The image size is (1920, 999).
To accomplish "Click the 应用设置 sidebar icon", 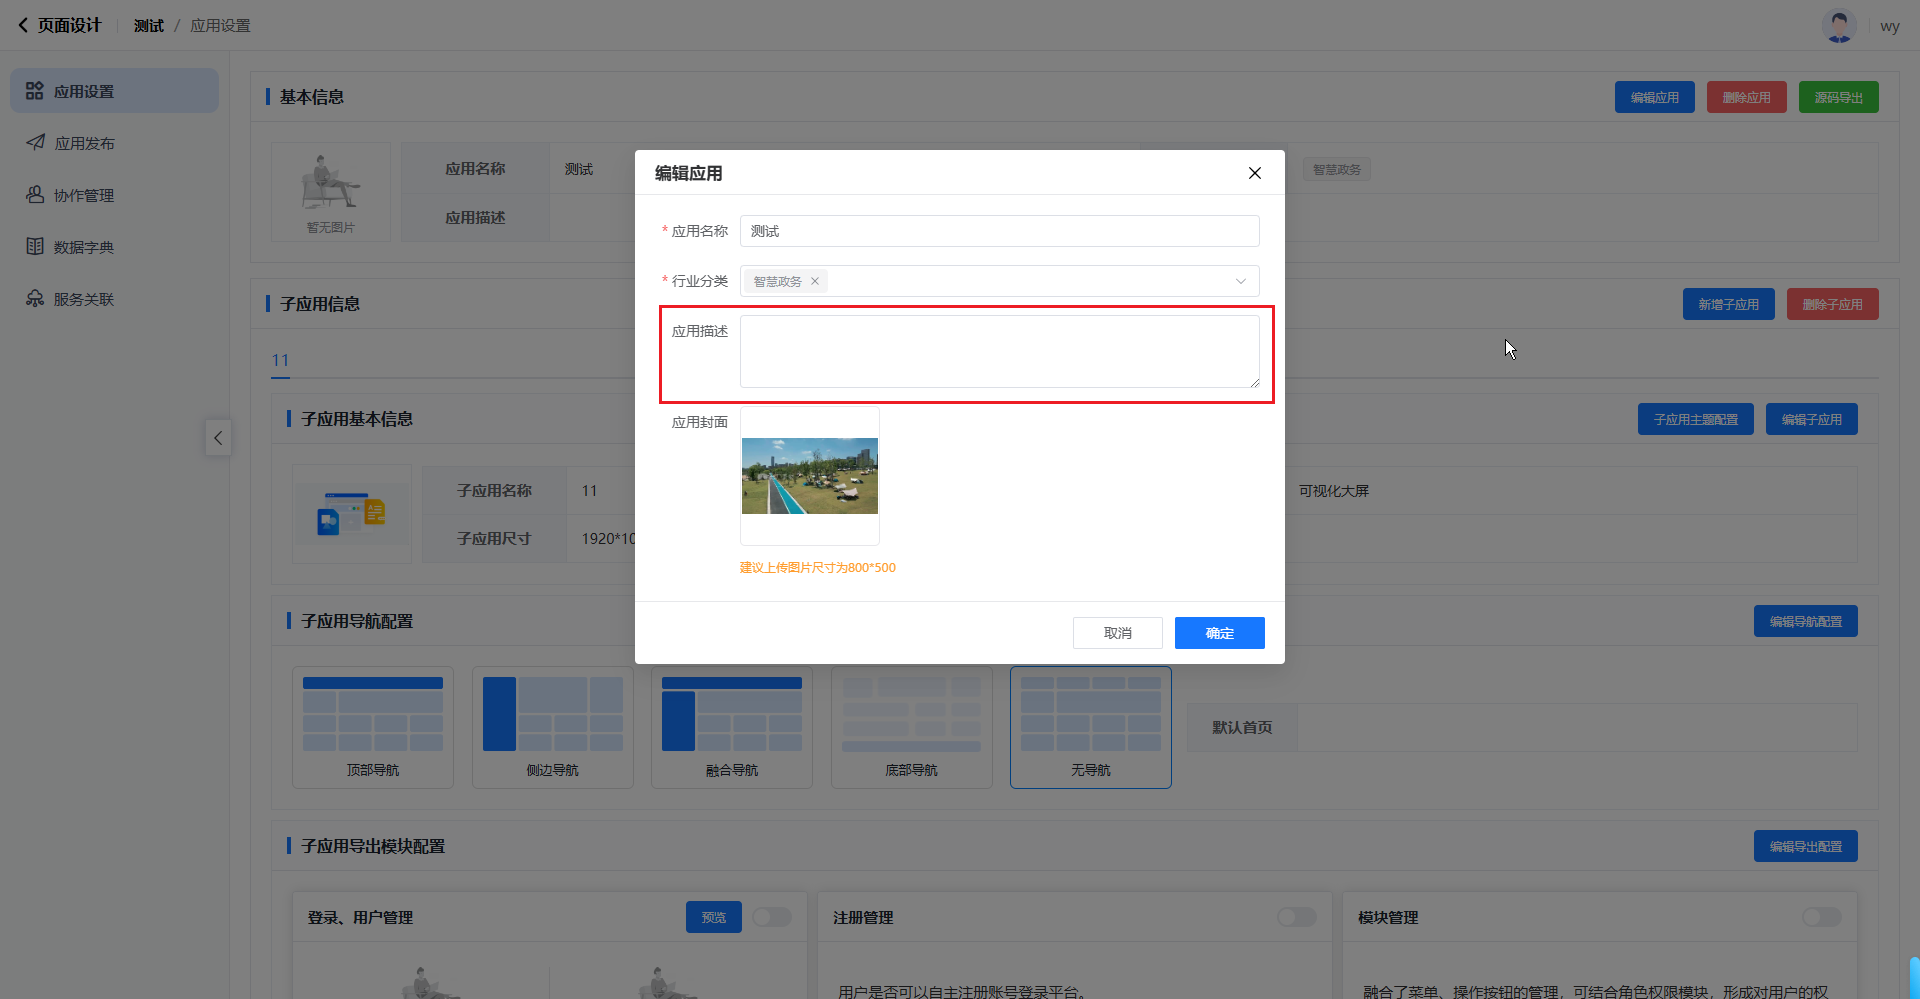I will point(35,91).
